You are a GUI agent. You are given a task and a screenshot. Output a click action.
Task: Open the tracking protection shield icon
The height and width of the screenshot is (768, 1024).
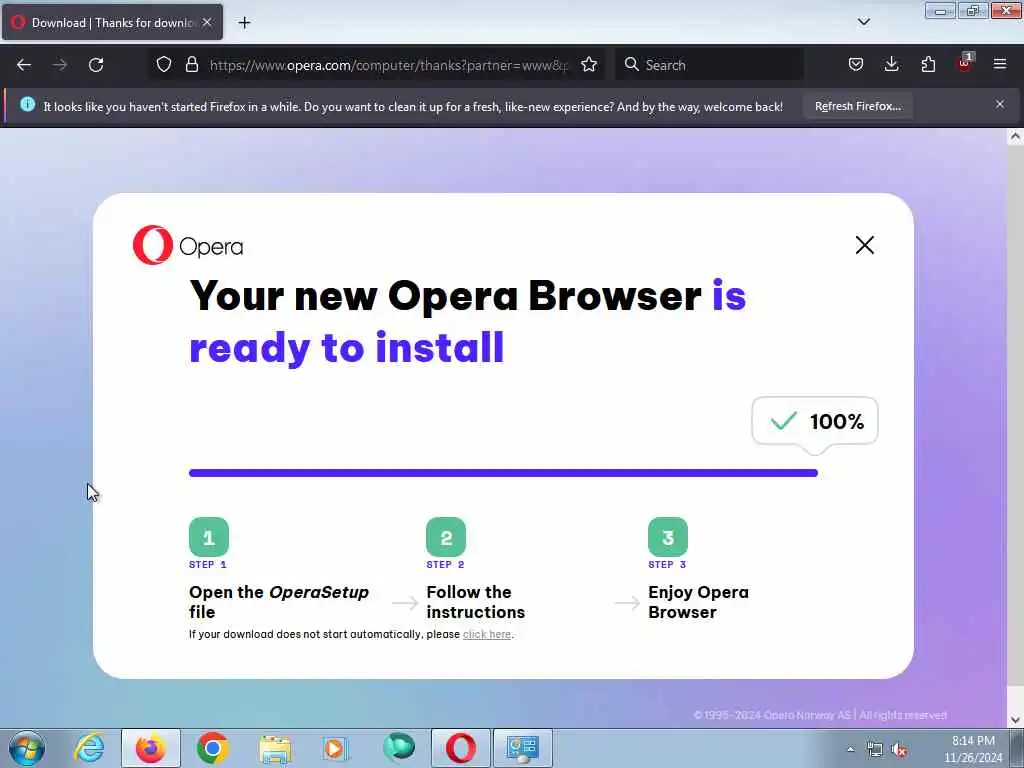point(164,65)
